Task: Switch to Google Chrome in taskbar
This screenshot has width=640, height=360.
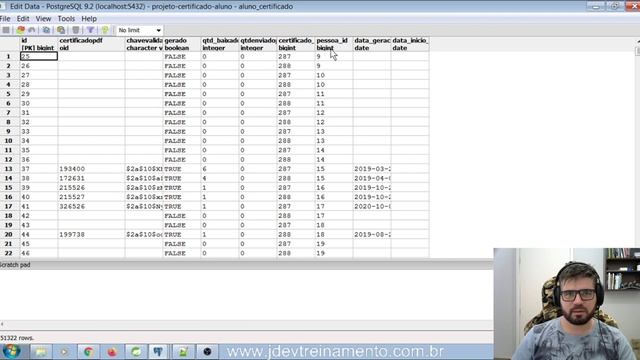Action: pos(88,352)
